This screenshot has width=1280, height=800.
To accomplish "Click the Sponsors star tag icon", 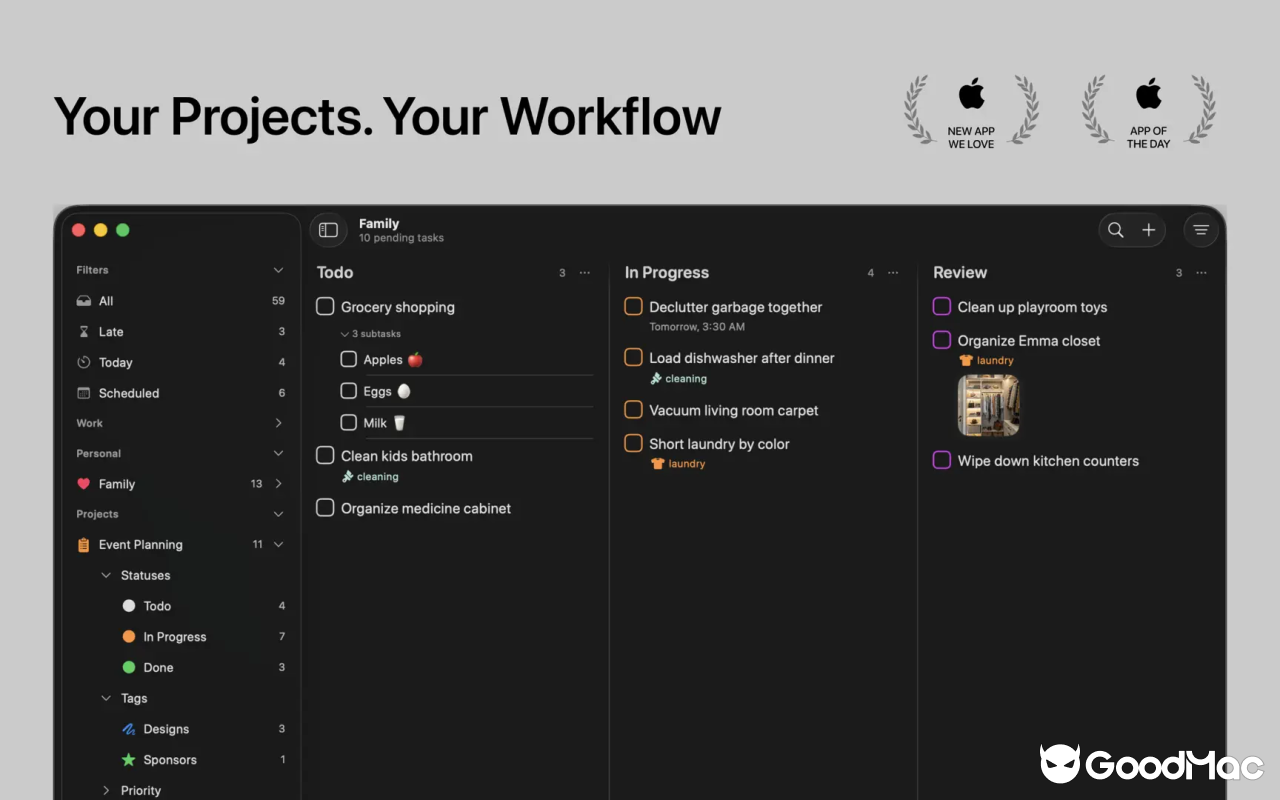I will pos(129,760).
